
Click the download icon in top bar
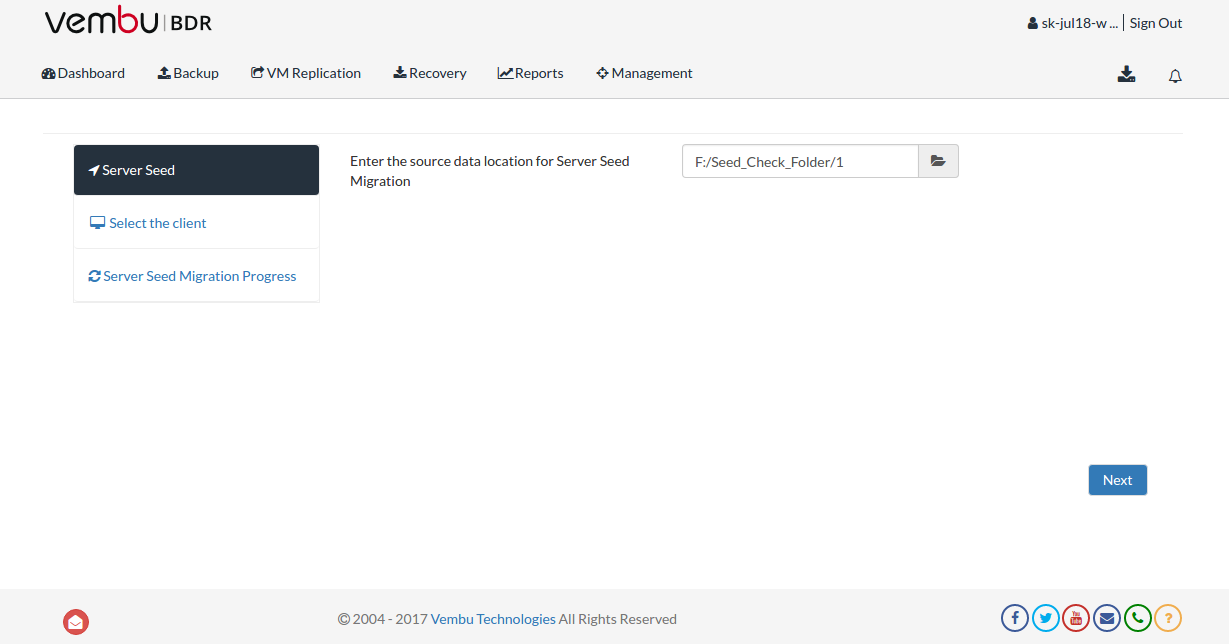1127,74
